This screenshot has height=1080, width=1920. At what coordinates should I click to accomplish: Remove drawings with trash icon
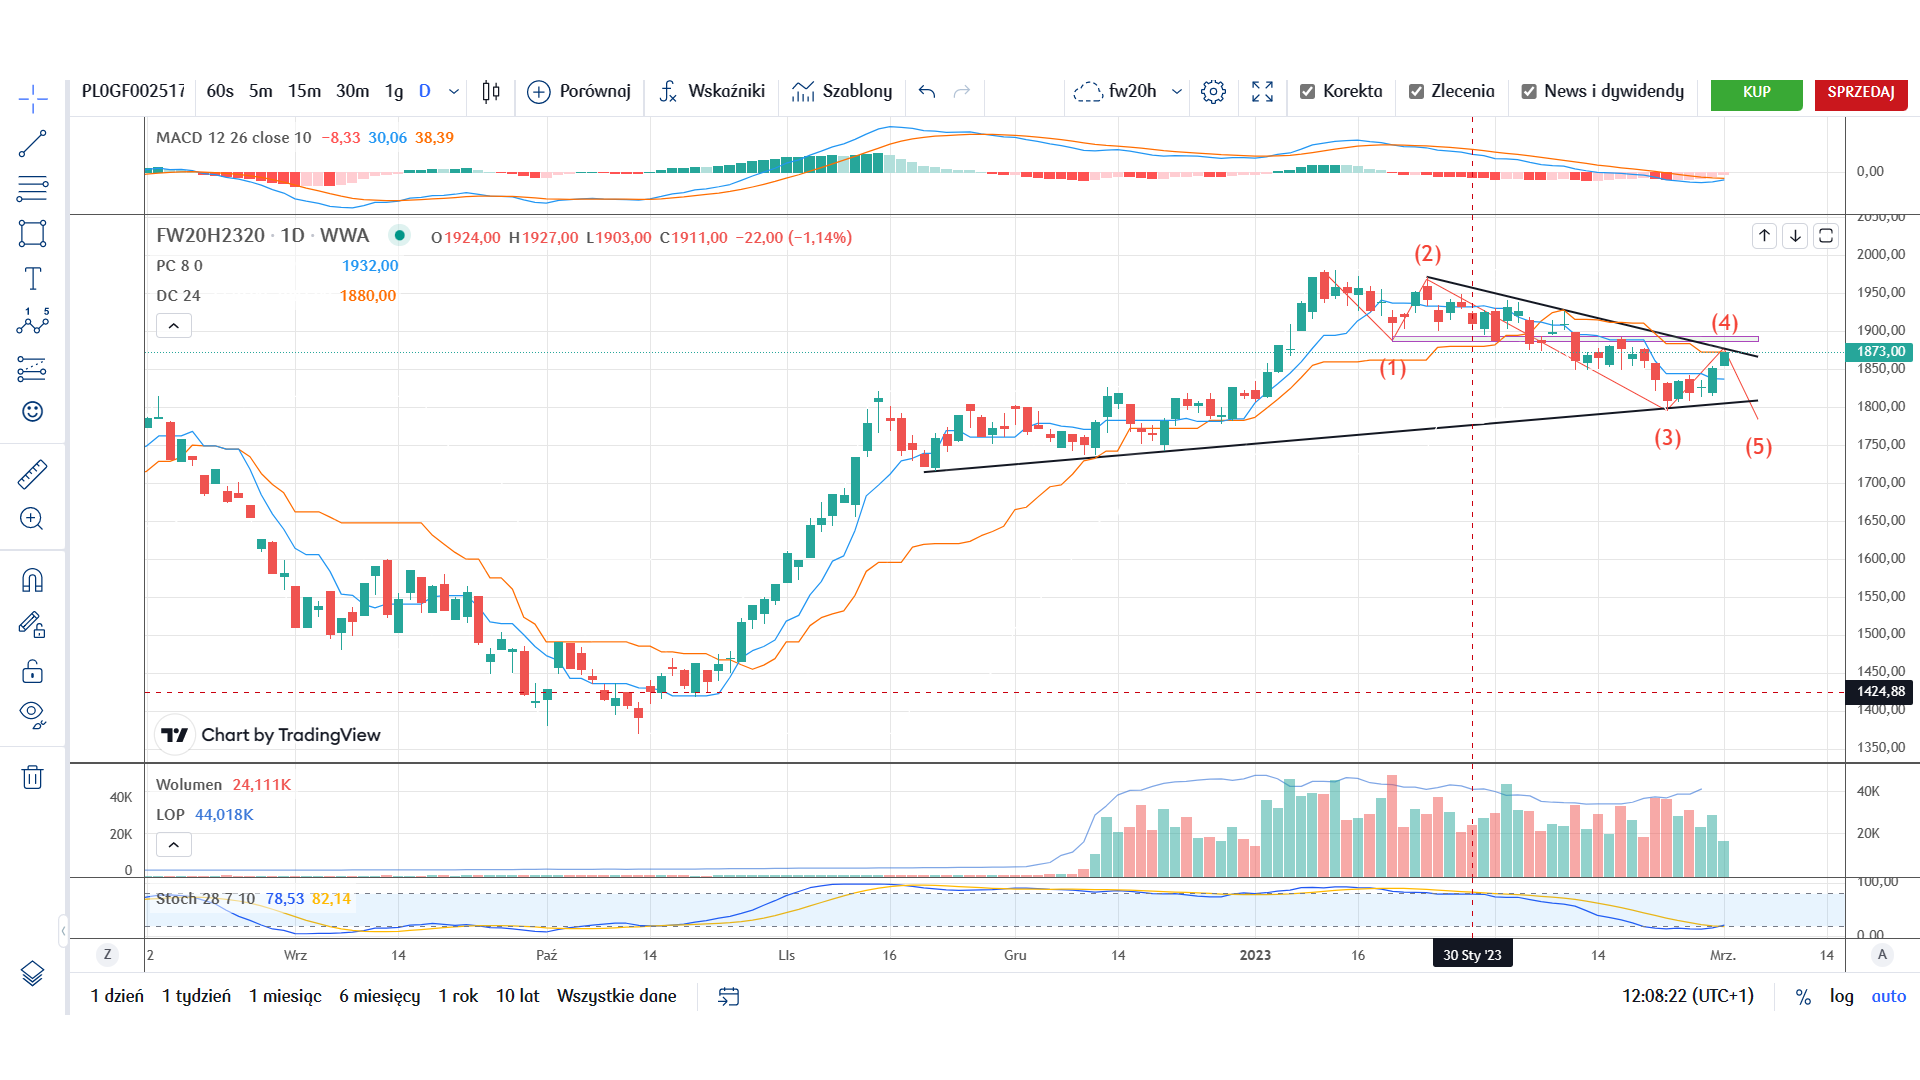pyautogui.click(x=32, y=777)
